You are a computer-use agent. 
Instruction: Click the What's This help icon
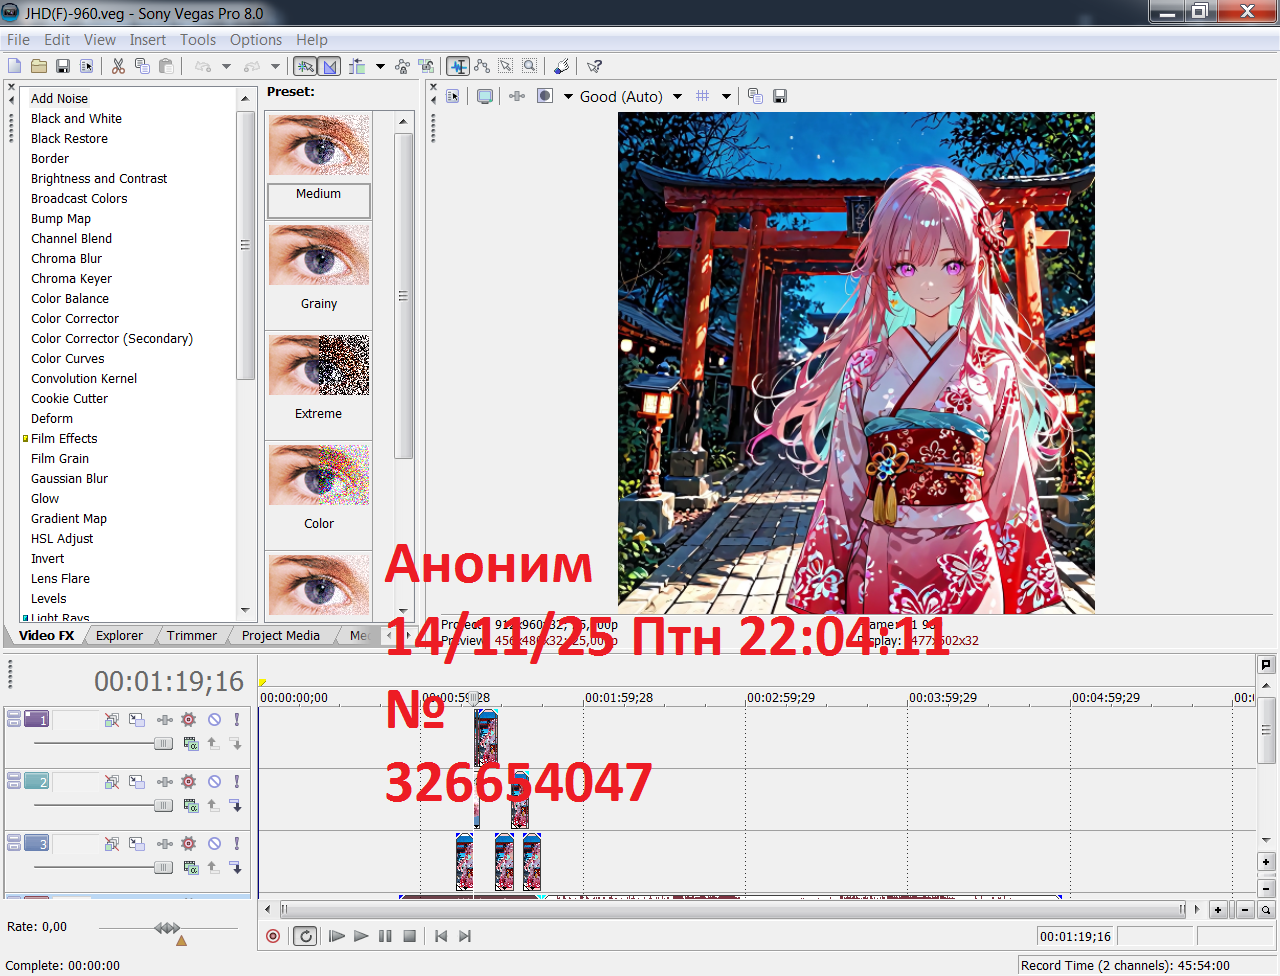pos(595,66)
